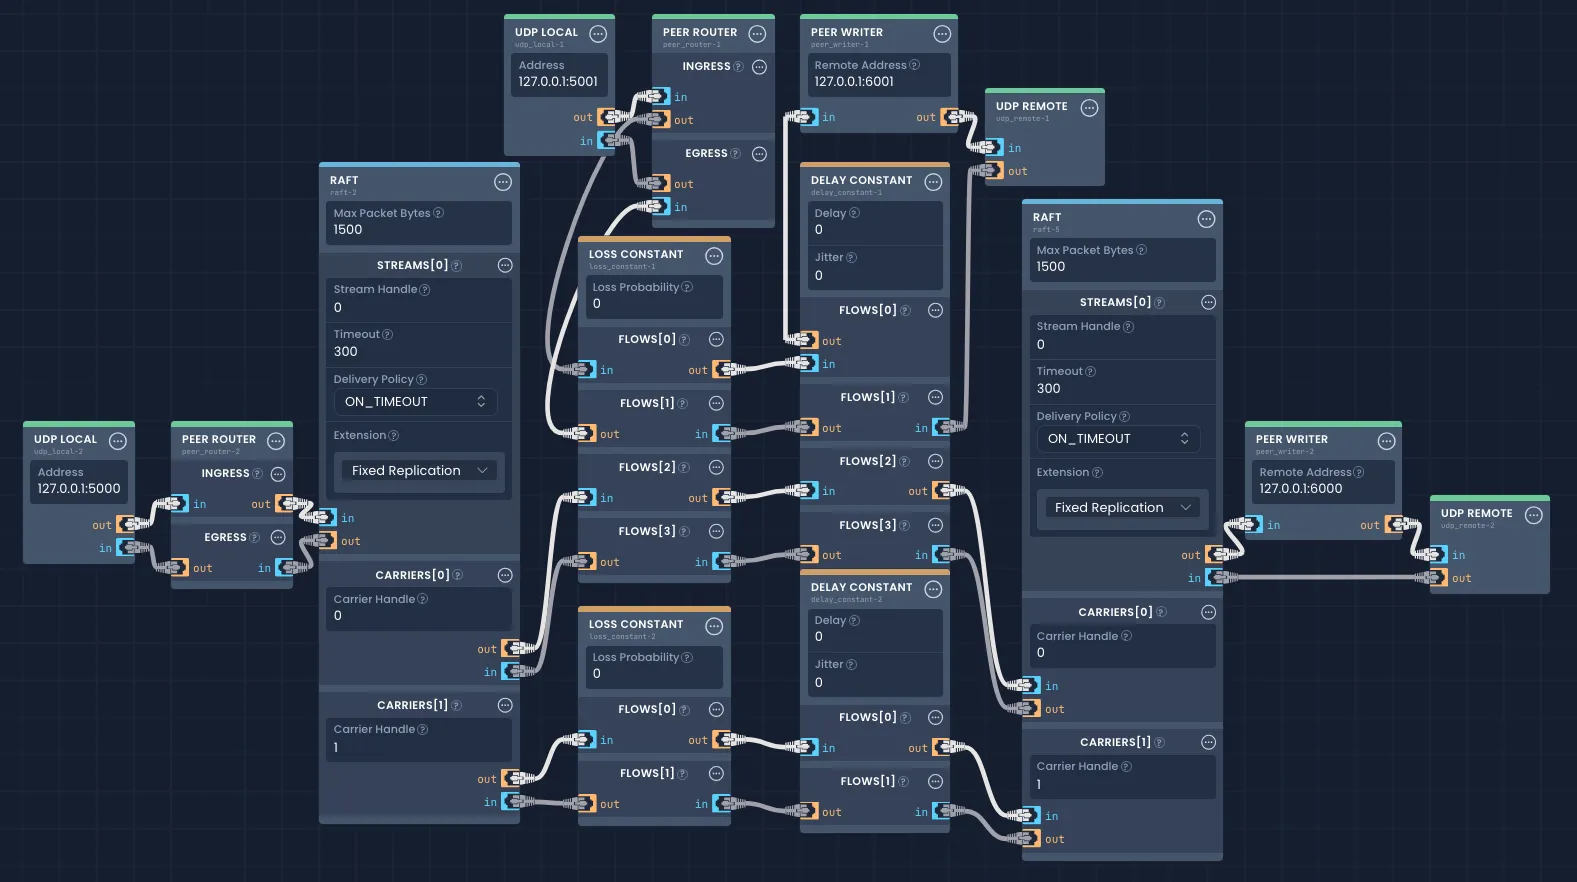This screenshot has width=1577, height=882.
Task: Open Fixed Replication extension dropdown in raft-2
Action: tap(419, 471)
